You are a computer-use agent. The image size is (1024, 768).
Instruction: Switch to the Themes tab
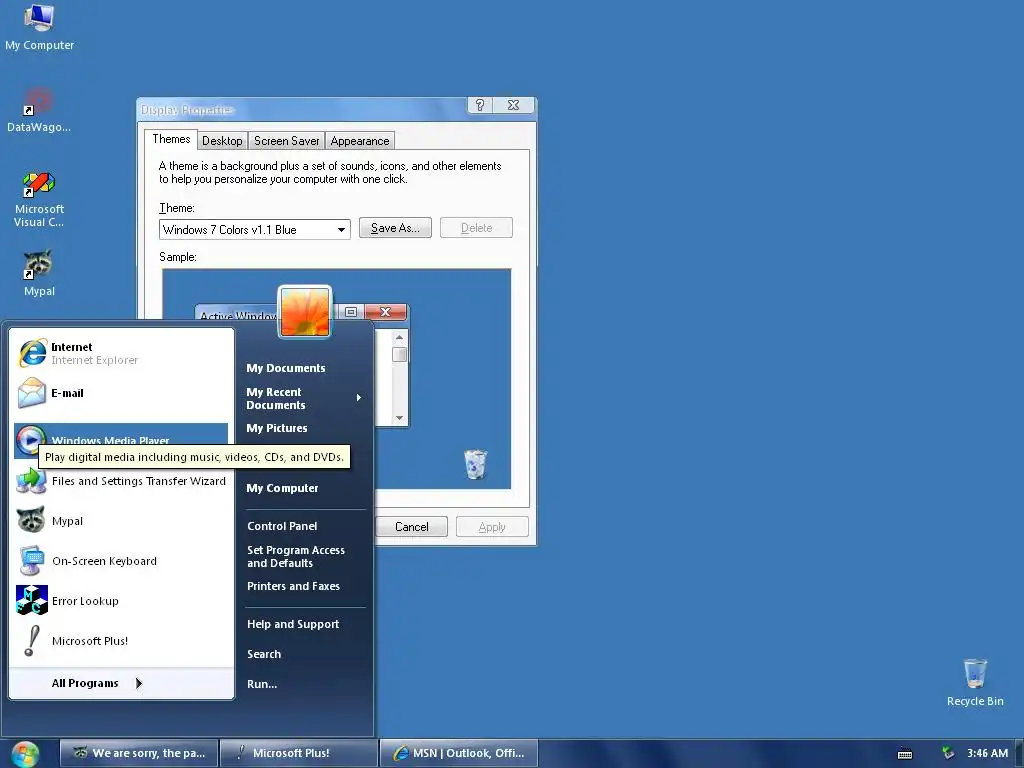(171, 139)
